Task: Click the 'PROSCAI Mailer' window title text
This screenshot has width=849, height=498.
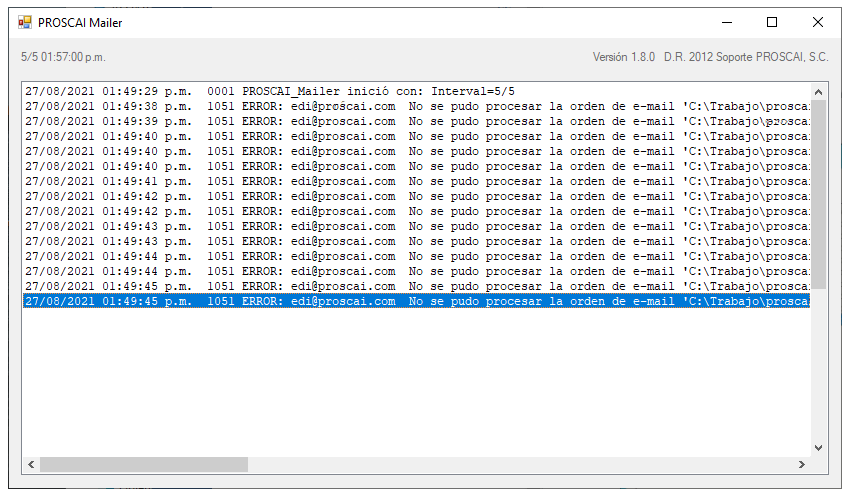Action: point(80,23)
